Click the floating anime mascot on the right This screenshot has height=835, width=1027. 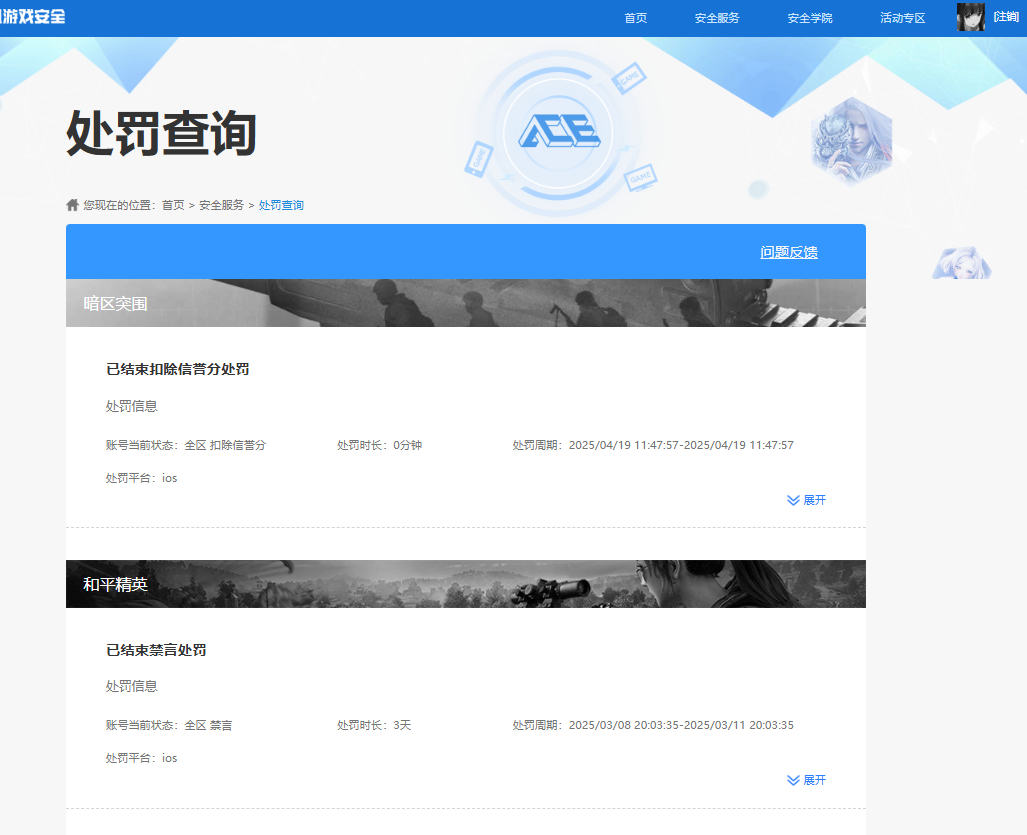pos(961,264)
